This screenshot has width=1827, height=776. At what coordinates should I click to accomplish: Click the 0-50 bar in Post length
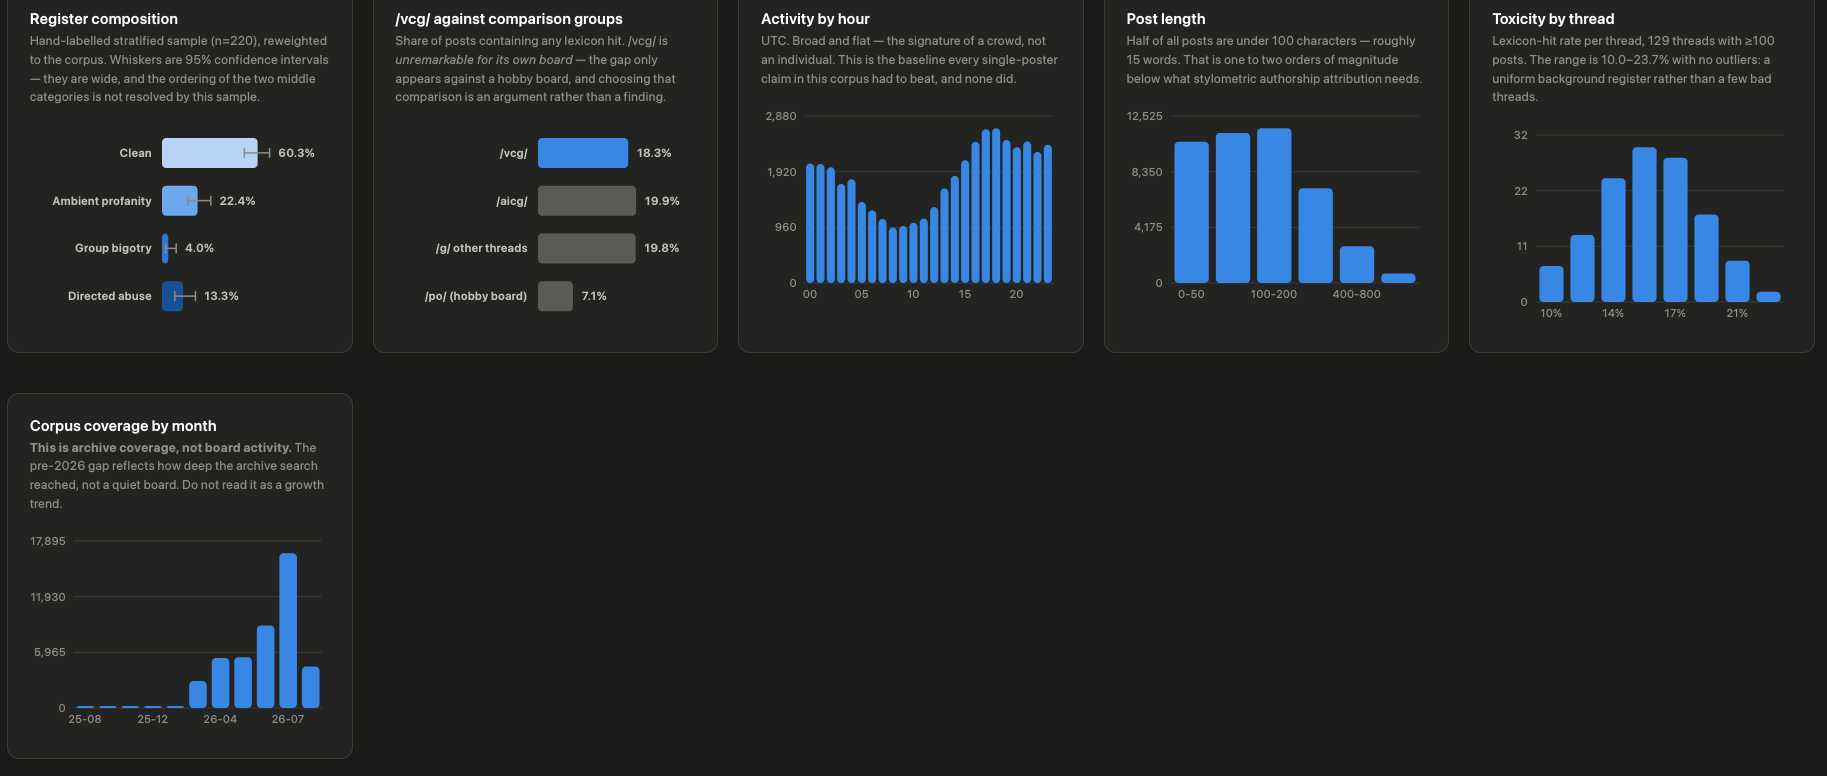tap(1191, 212)
